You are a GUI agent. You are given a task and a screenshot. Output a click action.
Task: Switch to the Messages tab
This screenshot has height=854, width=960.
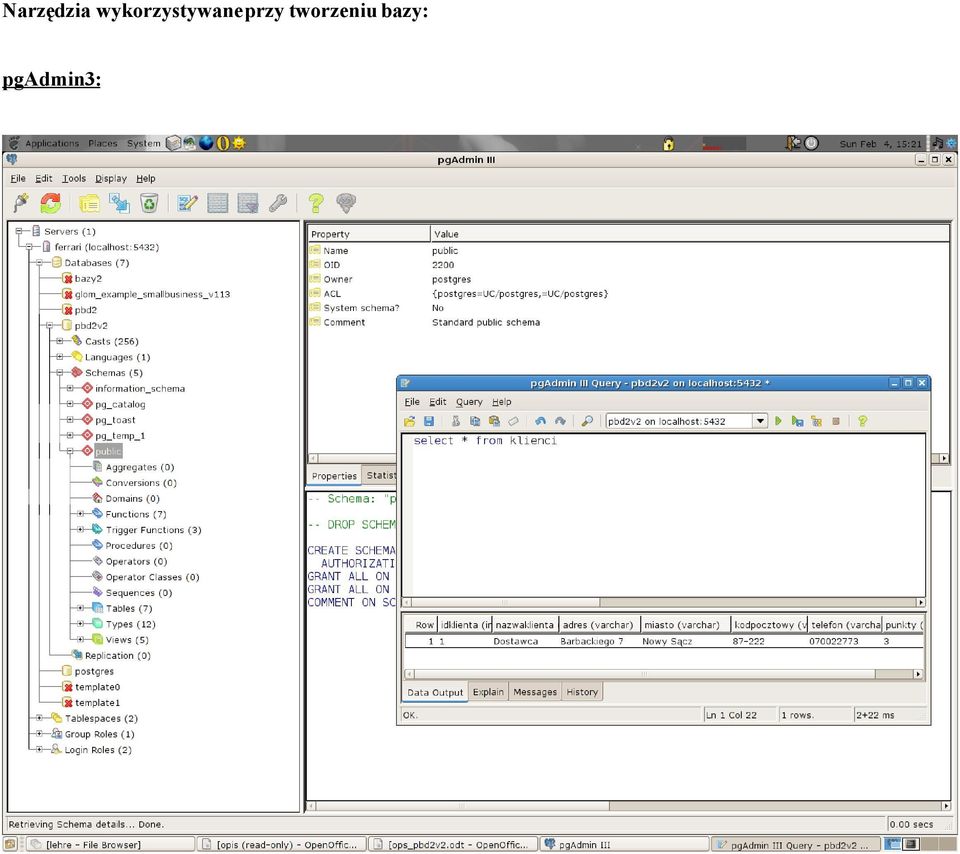[x=534, y=692]
